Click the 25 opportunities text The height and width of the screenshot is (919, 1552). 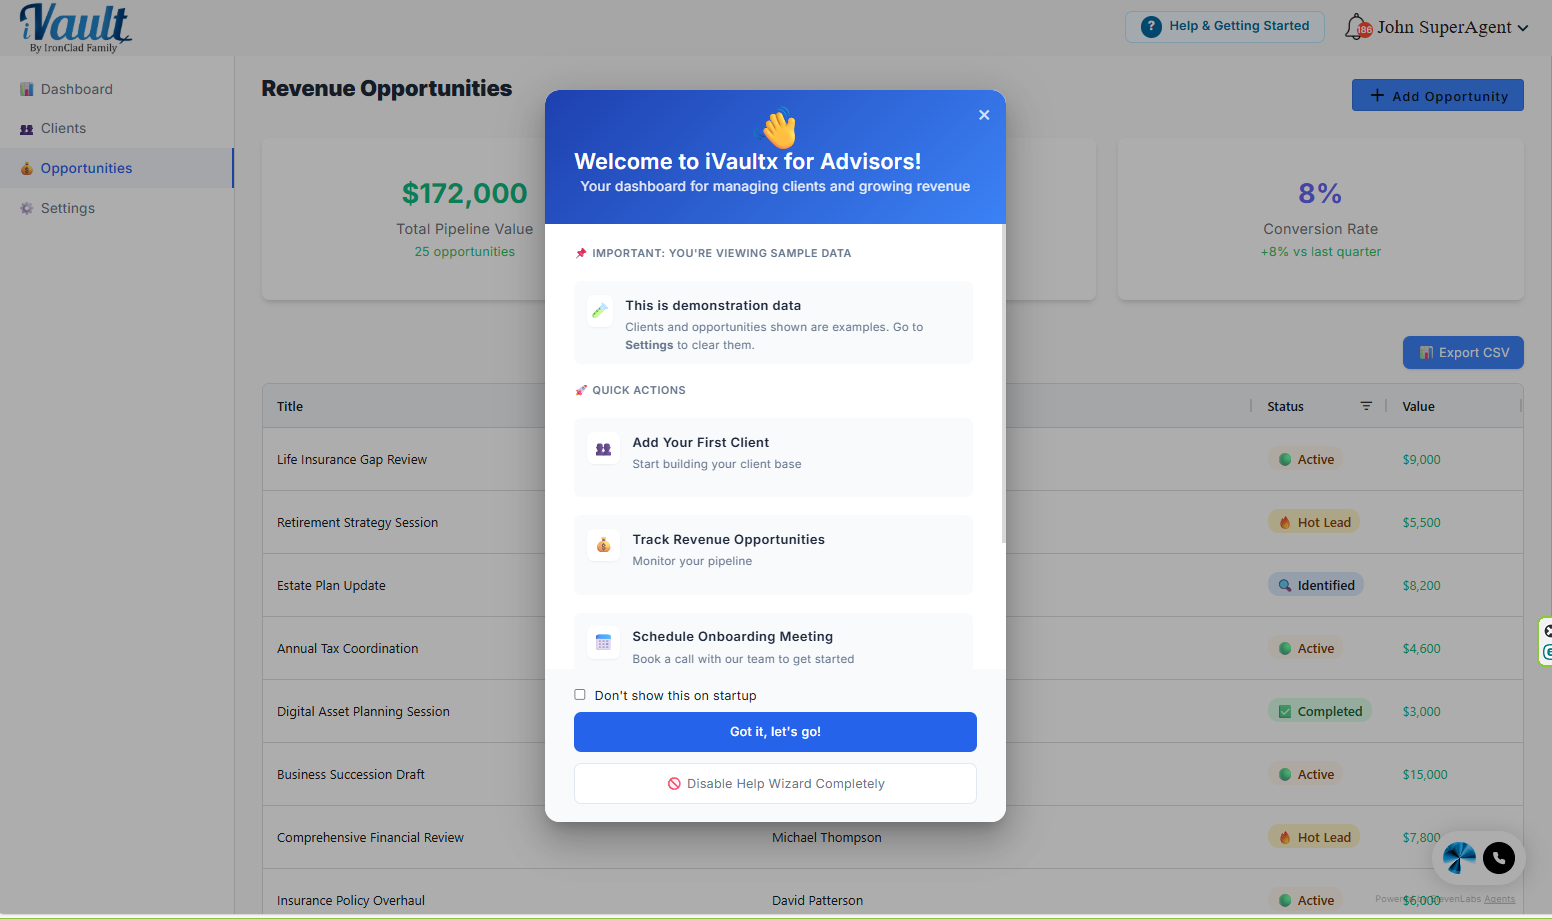point(465,252)
